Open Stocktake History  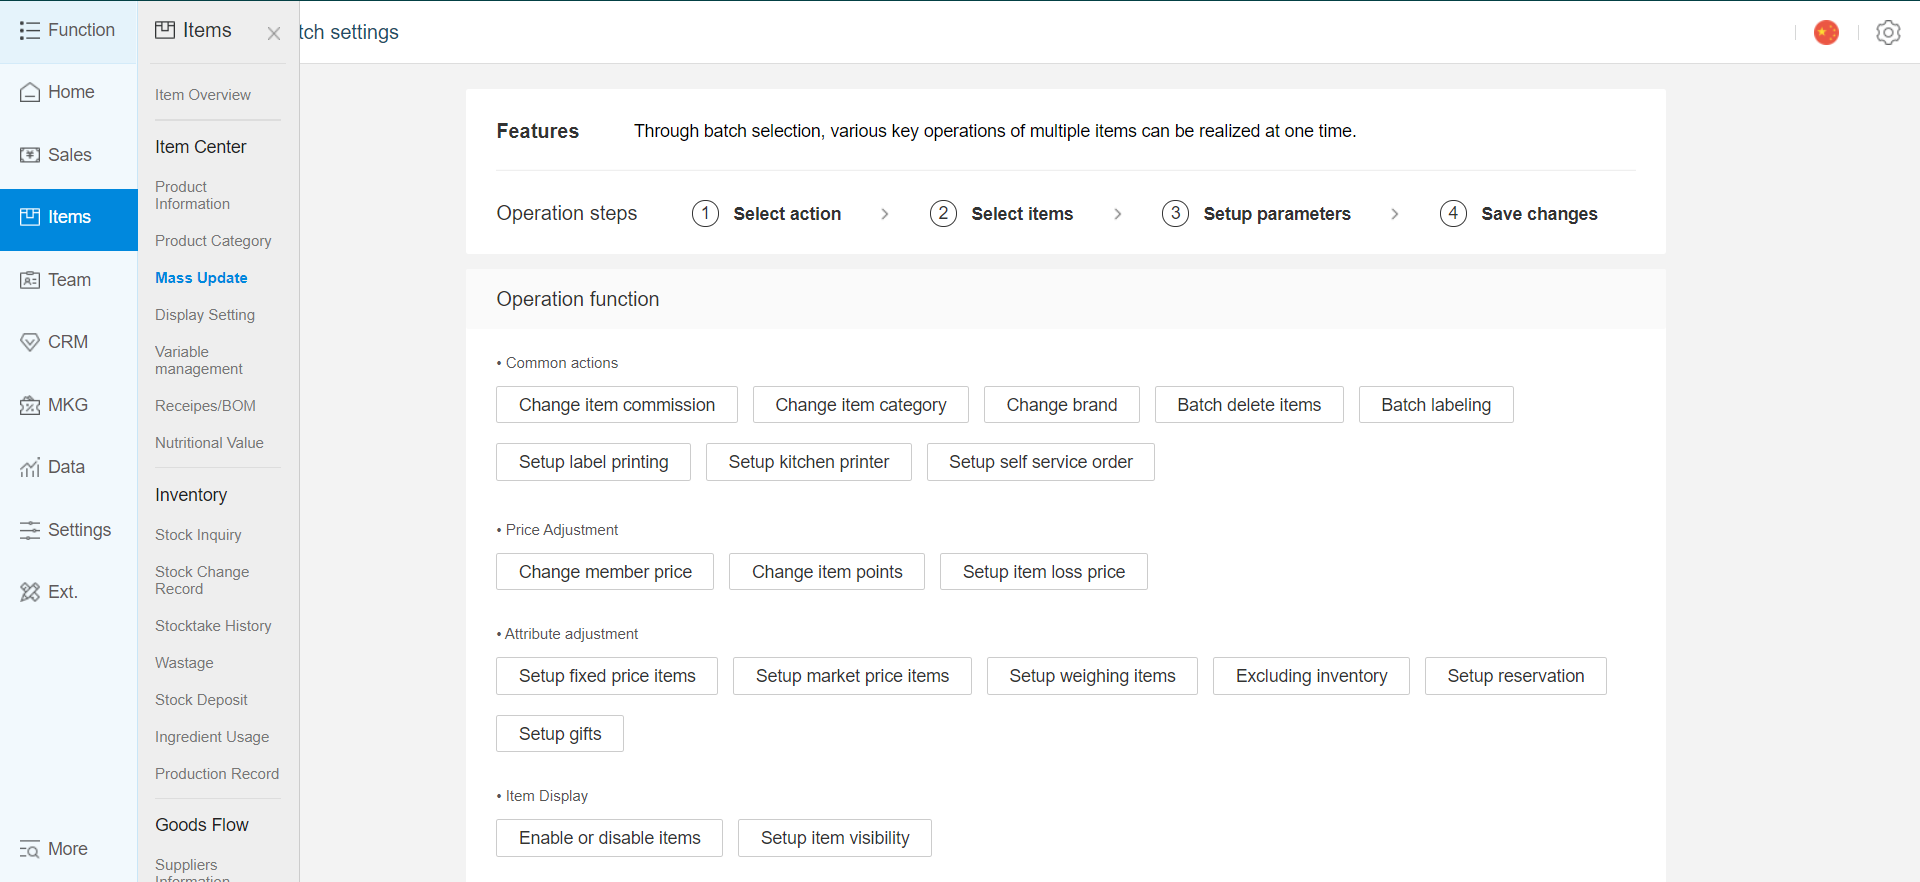[x=213, y=626]
